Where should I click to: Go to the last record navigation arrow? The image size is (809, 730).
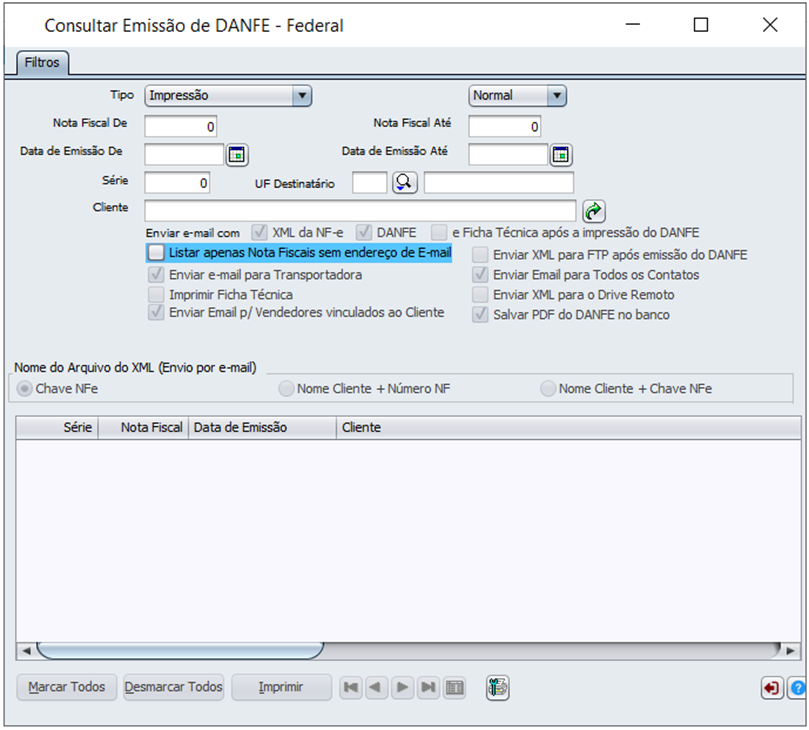tap(428, 688)
